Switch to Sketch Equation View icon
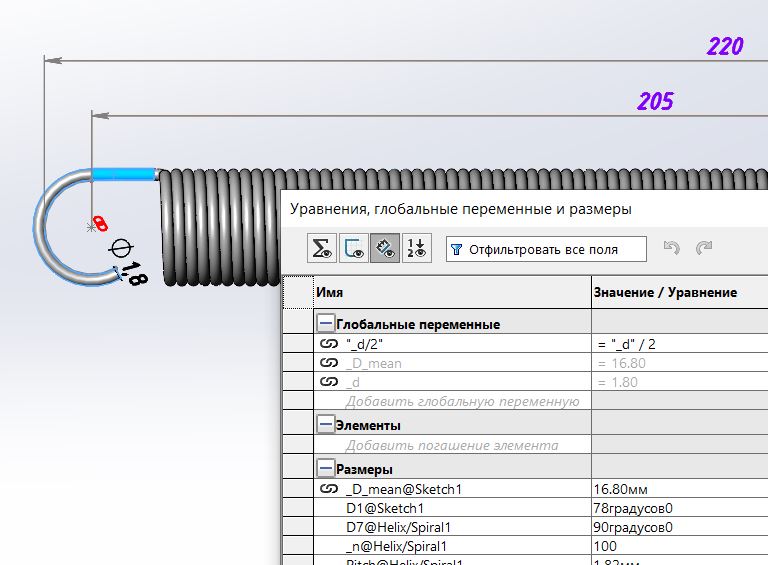Image resolution: width=768 pixels, height=565 pixels. coord(352,249)
